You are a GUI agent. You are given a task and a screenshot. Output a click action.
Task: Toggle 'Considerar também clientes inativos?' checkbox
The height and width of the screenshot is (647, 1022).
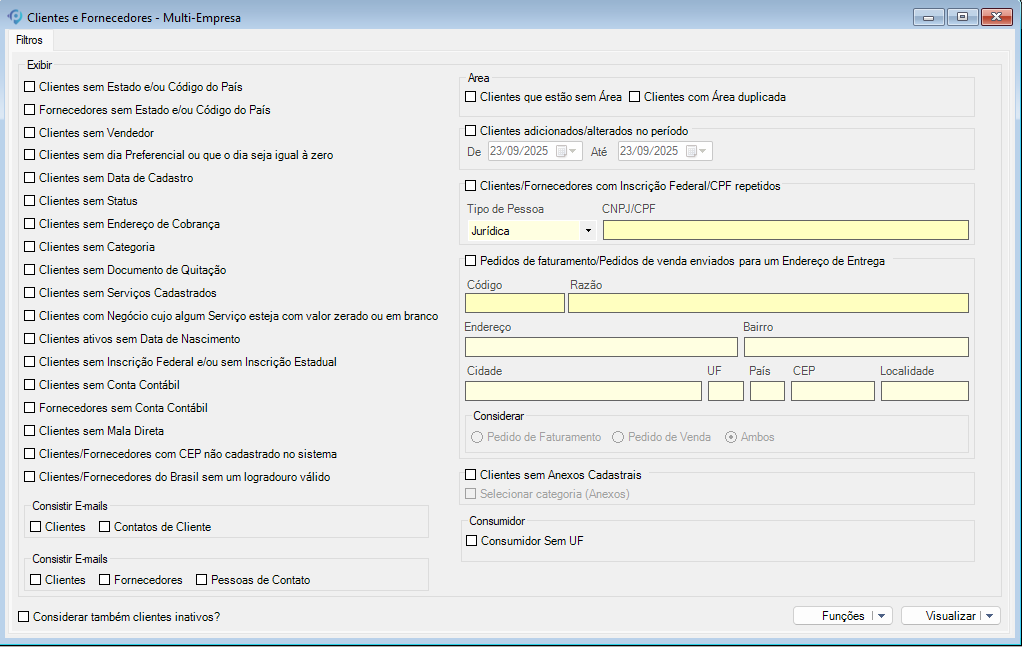point(24,617)
